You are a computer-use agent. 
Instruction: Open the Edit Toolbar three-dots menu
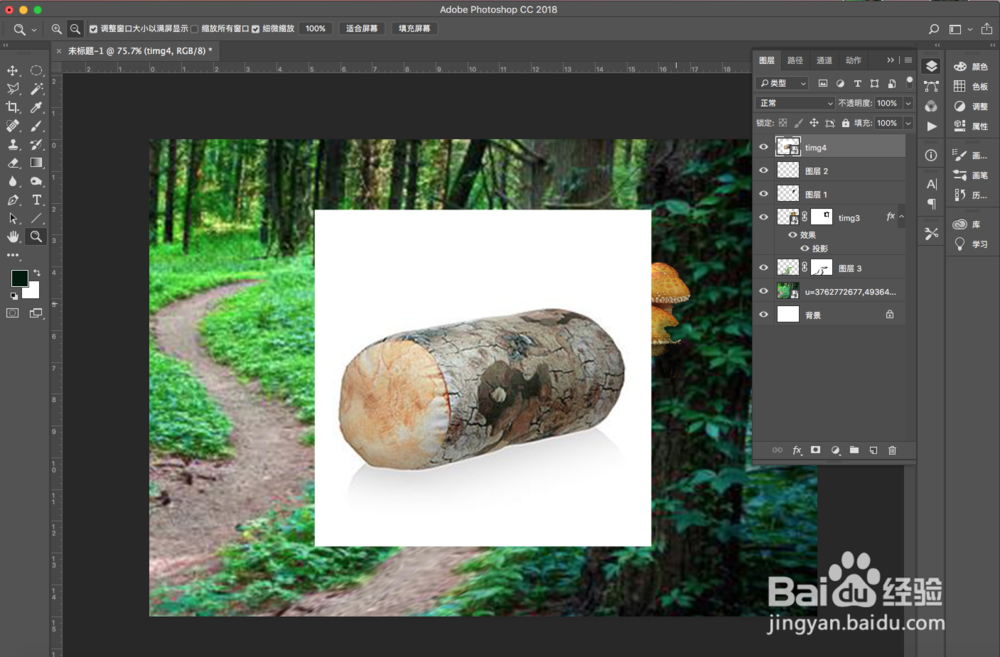12,255
